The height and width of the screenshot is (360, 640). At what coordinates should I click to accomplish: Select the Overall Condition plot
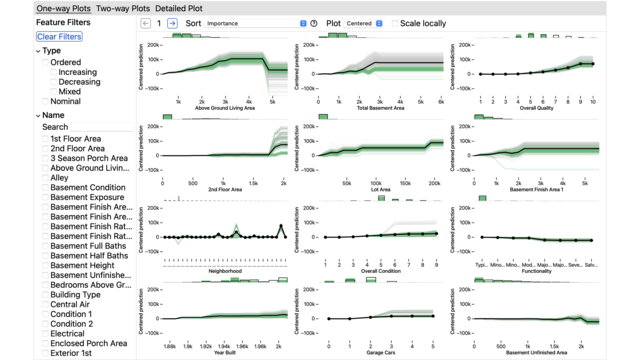pos(369,235)
